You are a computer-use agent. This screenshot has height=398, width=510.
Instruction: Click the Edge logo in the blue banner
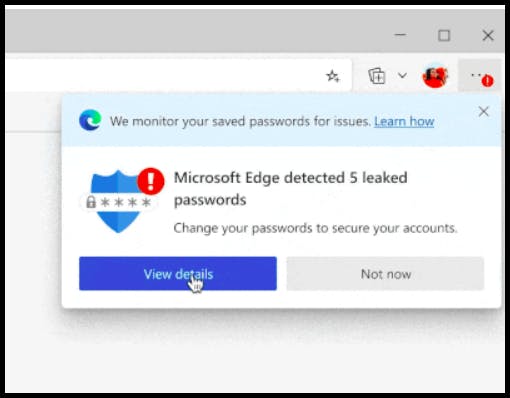coord(90,120)
